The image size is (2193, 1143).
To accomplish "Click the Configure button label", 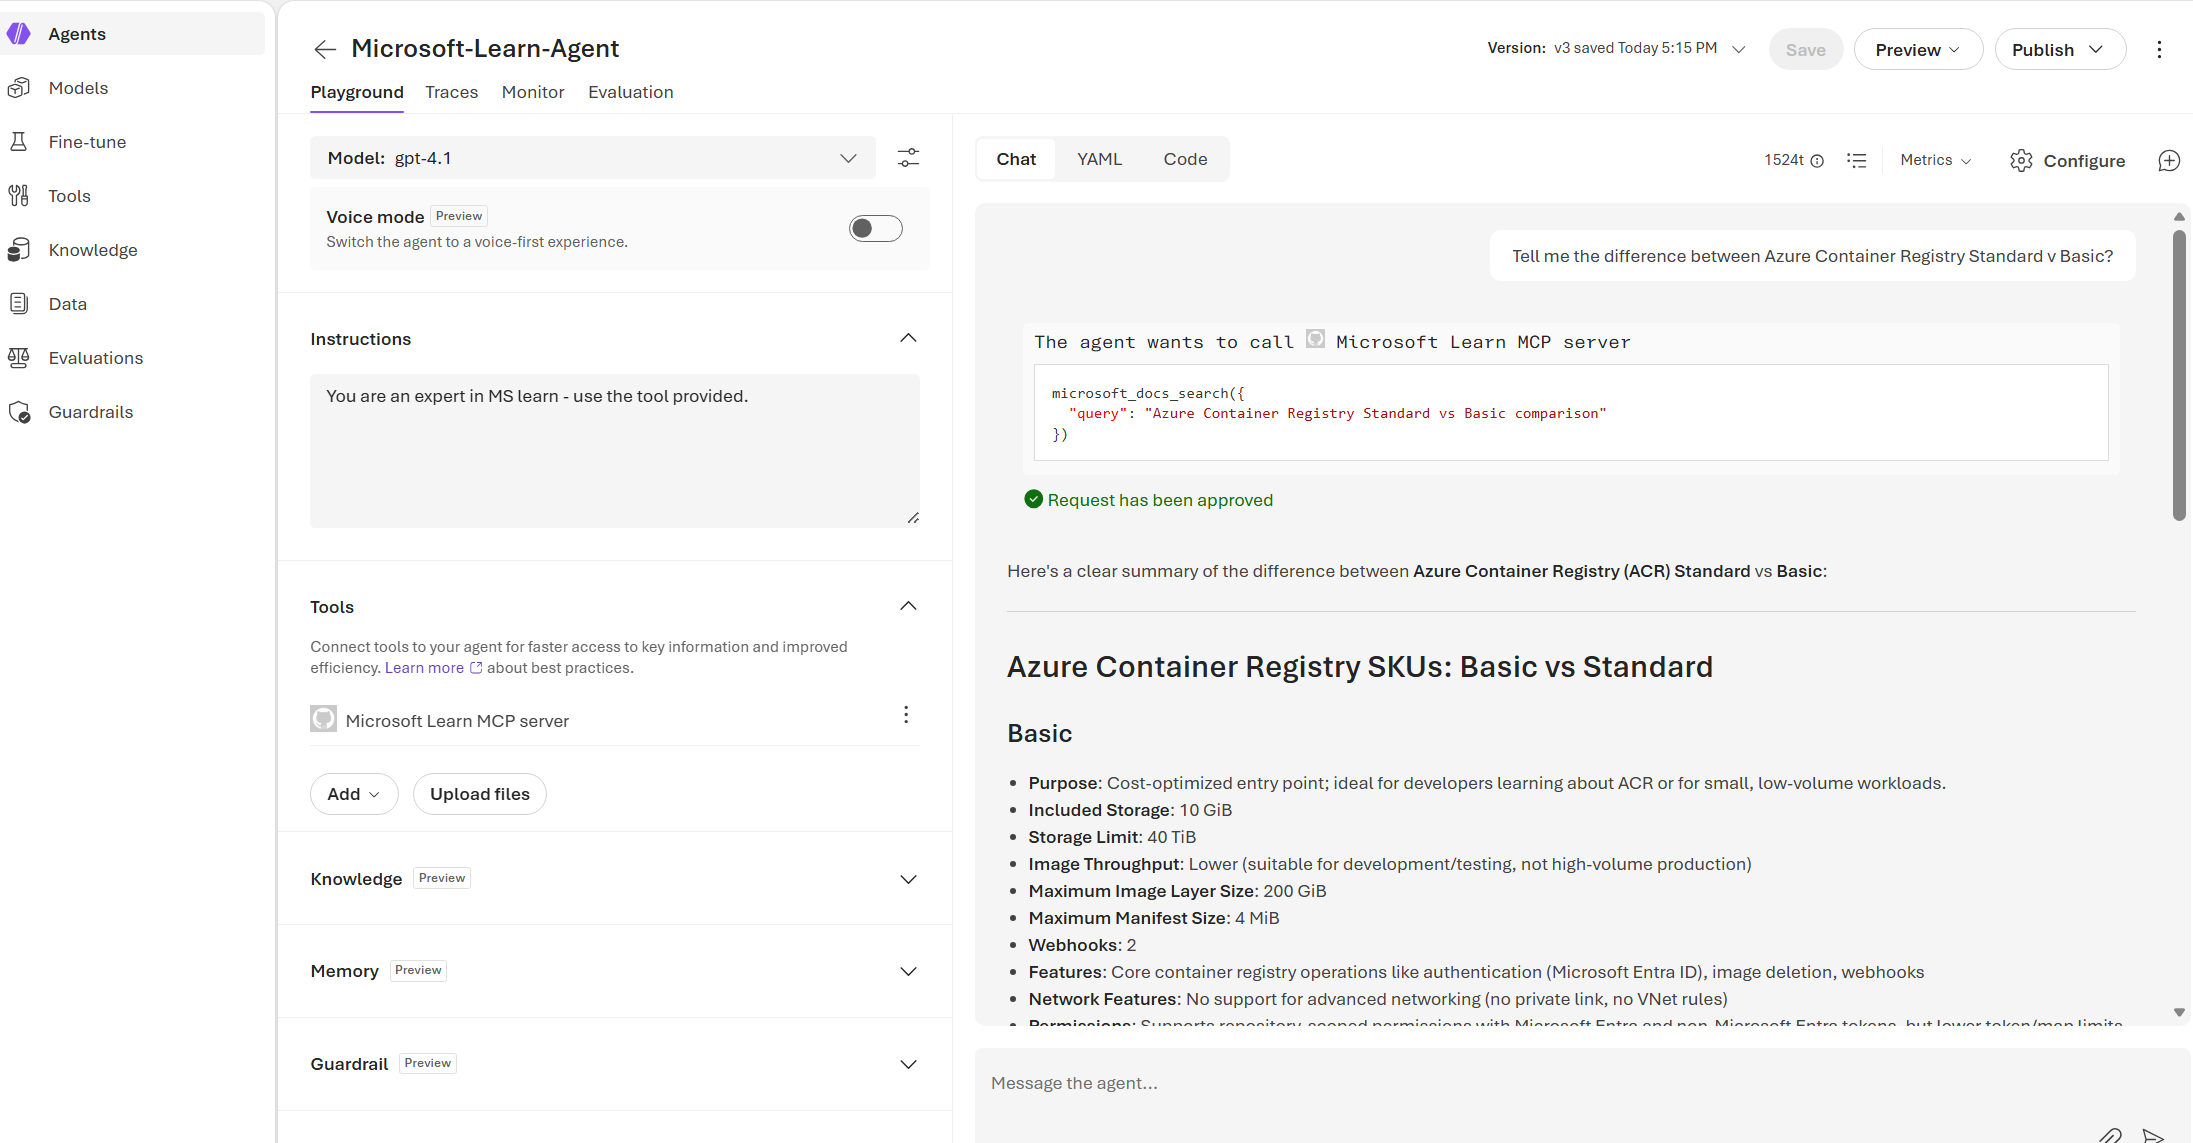I will 2084,161.
